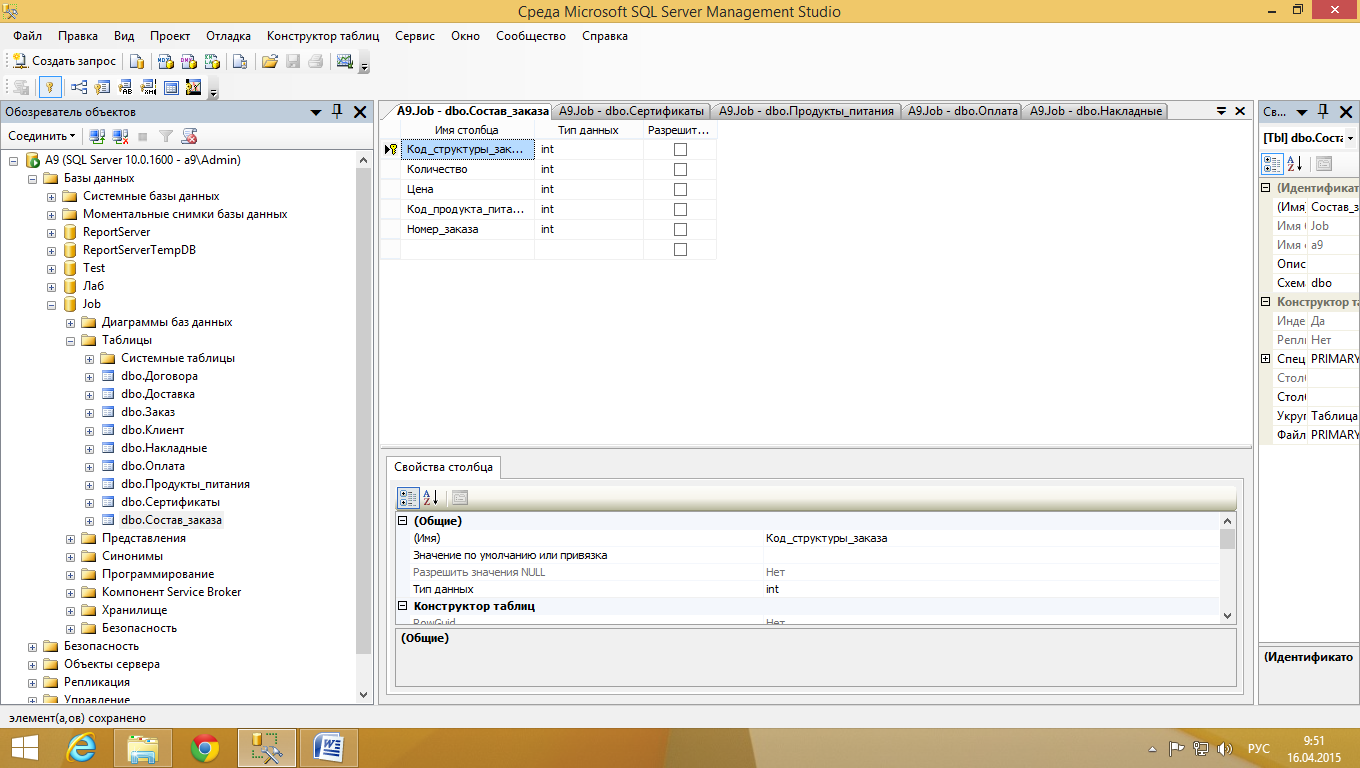1360x768 pixels.
Task: Toggle Allow Nulls for Код_продукта_питания row
Action: (680, 209)
